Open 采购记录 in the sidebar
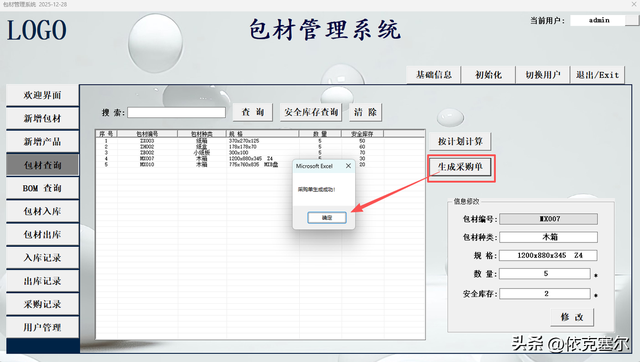 click(42, 304)
